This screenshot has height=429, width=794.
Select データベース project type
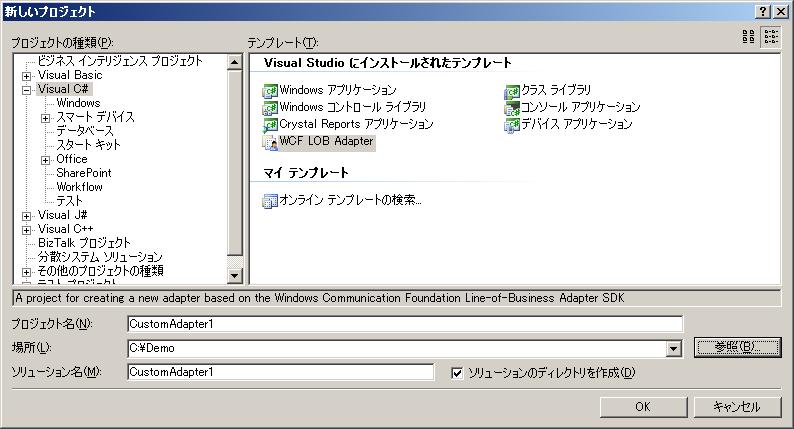coord(85,131)
